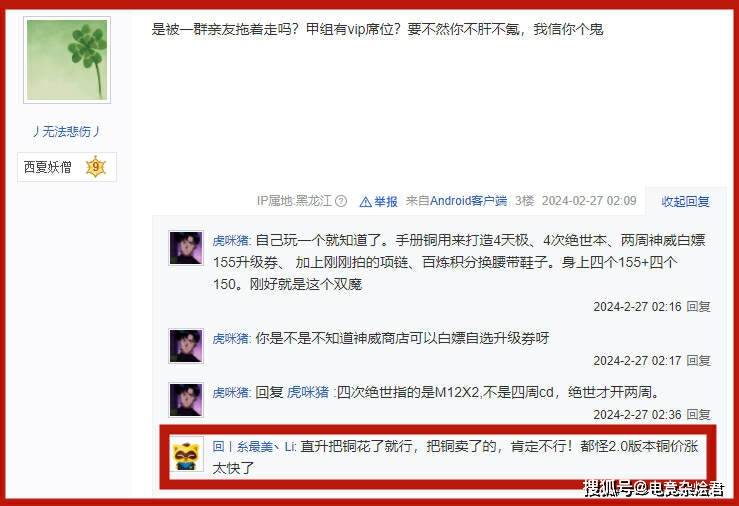Click the IP属地 help question icon
Screen dimensions: 739x506
click(341, 201)
